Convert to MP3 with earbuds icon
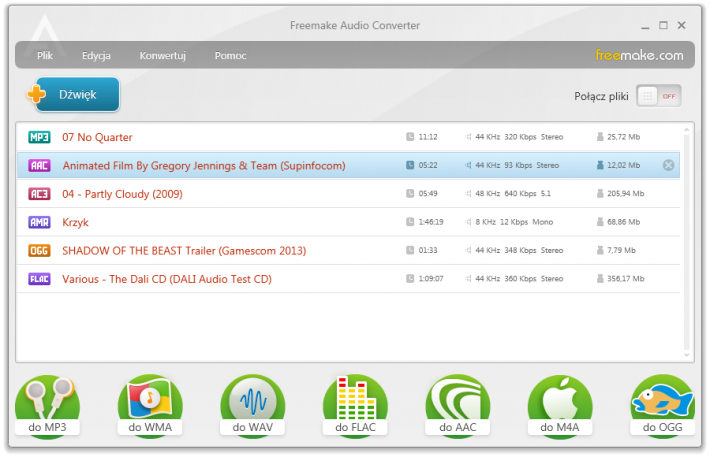The height and width of the screenshot is (457, 710). click(x=48, y=406)
